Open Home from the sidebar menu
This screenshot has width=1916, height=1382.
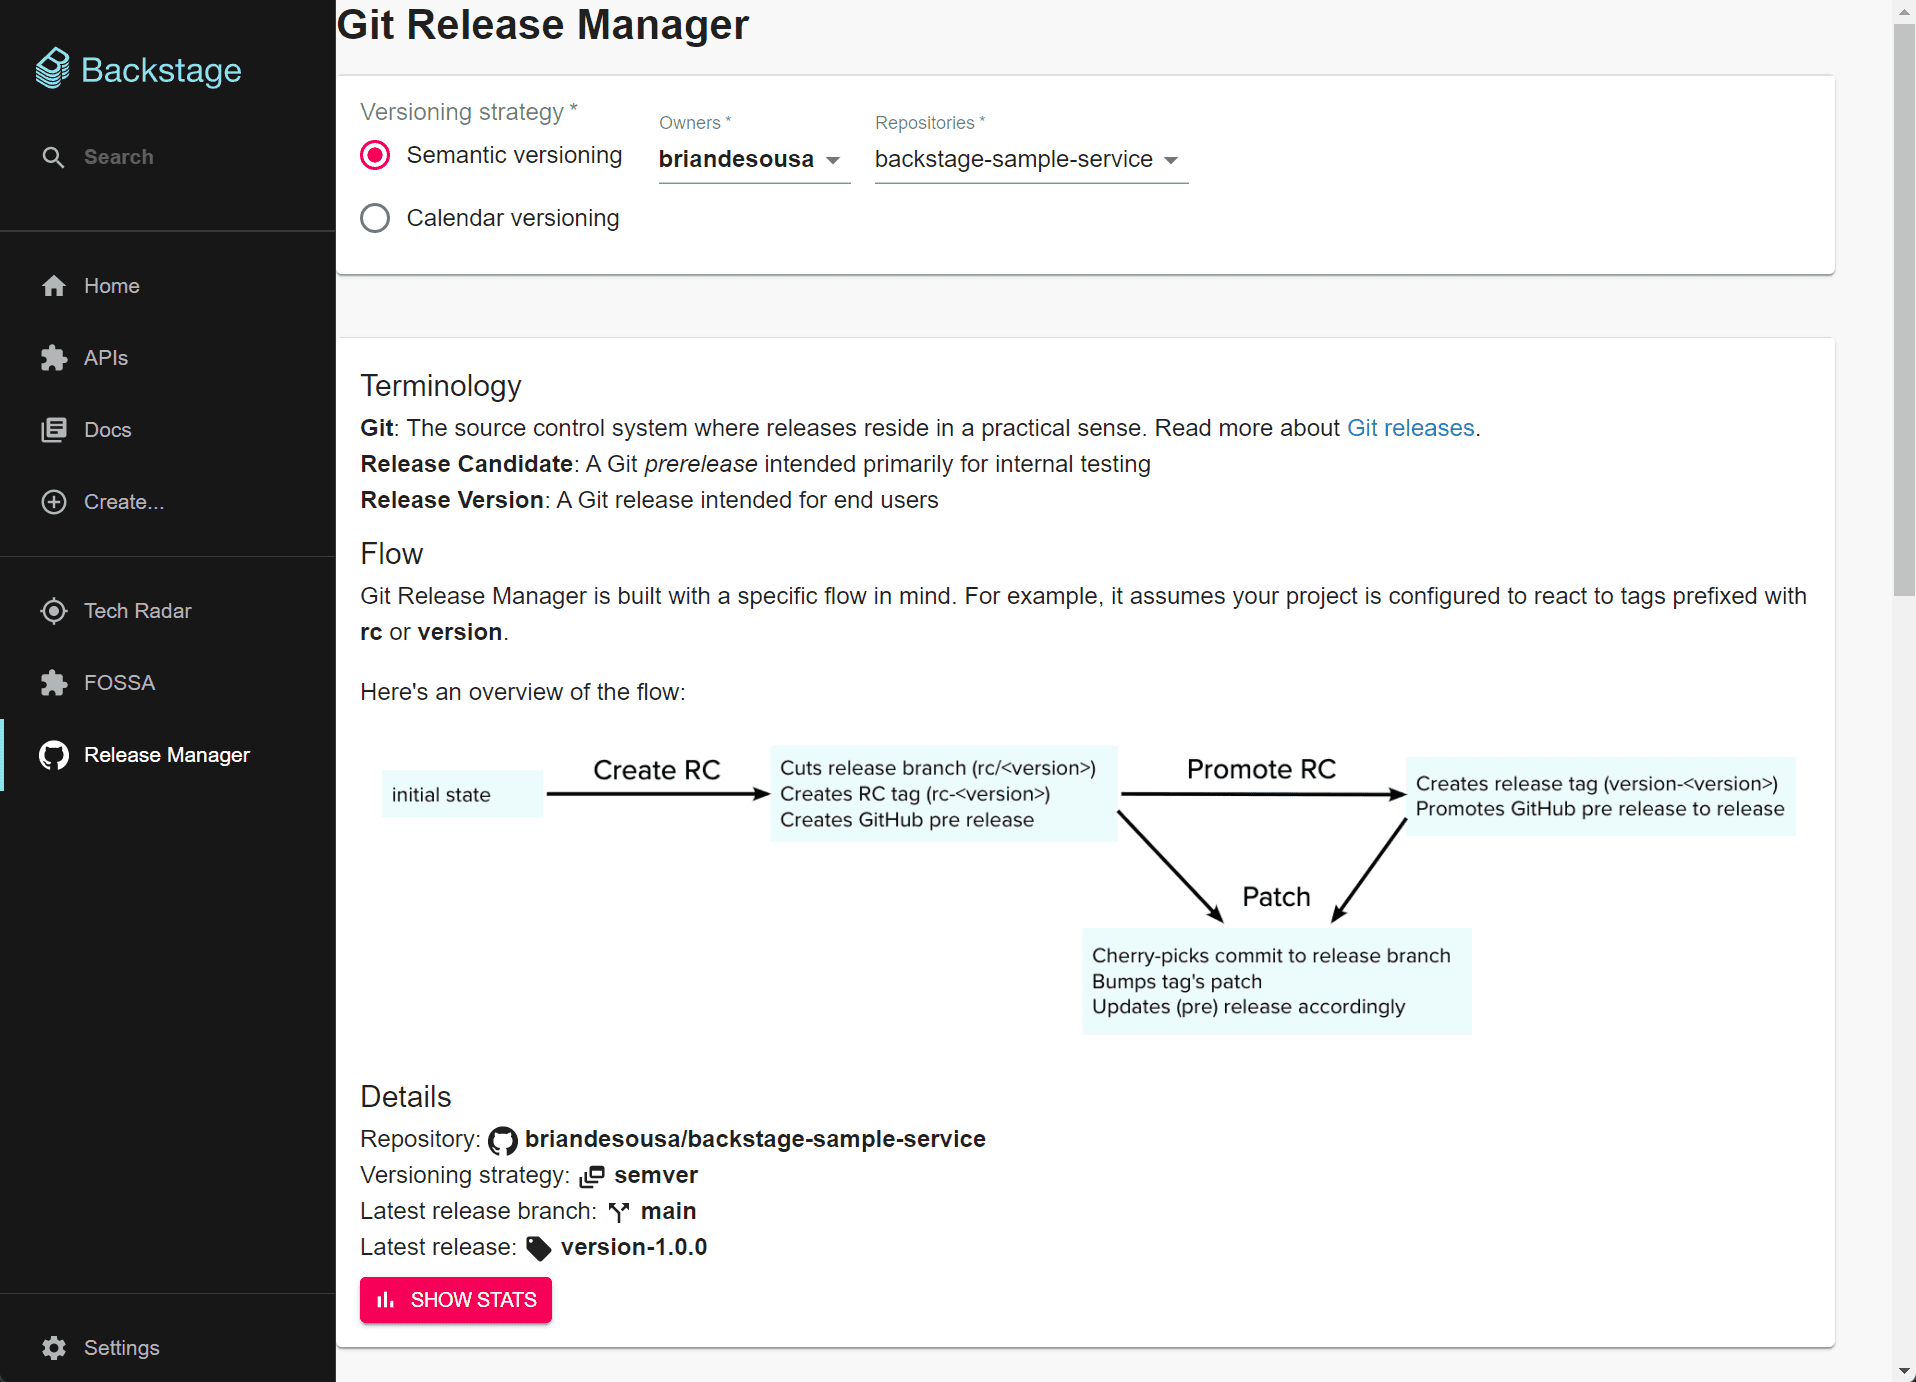[168, 286]
